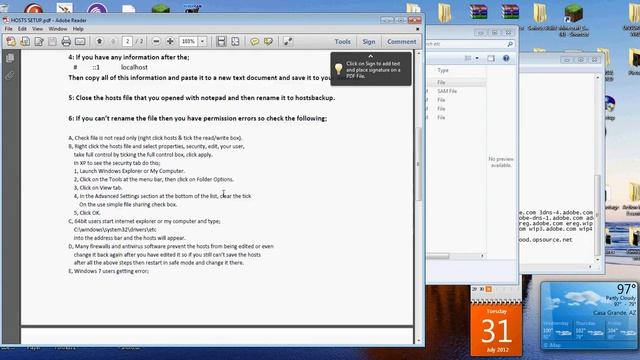
Task: Click the fit-width scrolling mode icon
Action: click(221, 42)
